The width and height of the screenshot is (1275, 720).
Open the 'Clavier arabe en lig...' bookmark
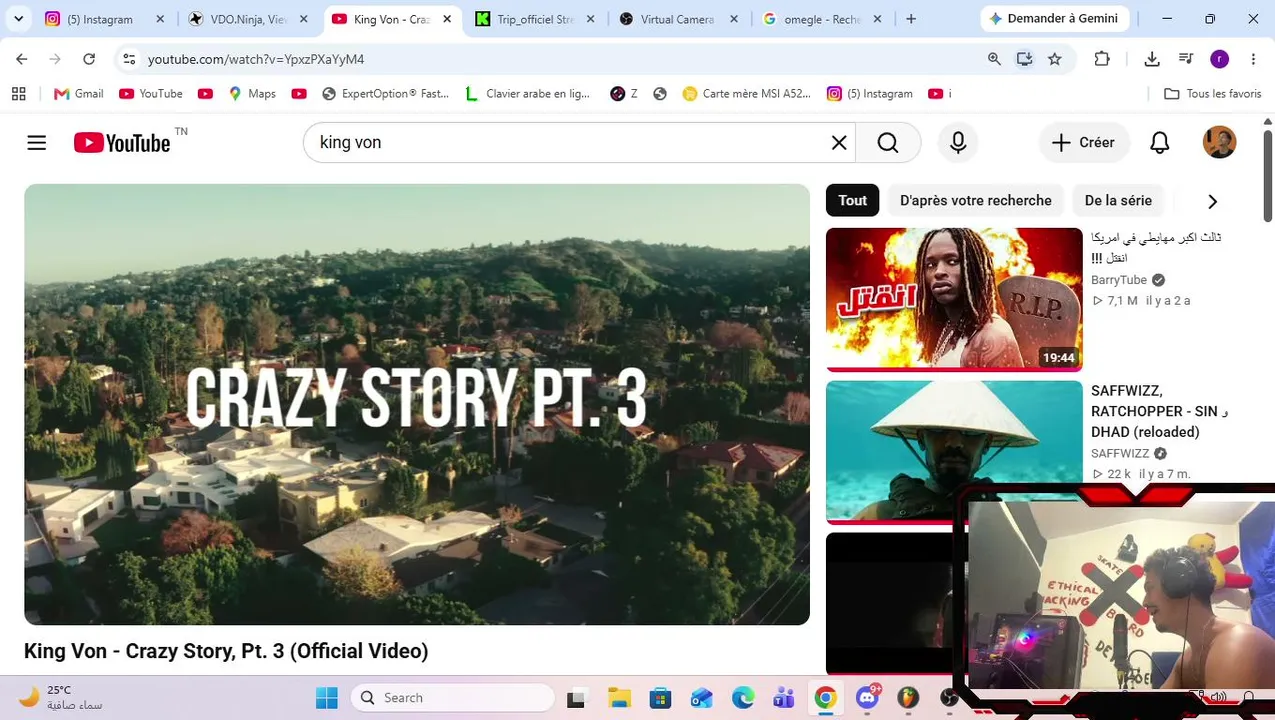pyautogui.click(x=528, y=94)
